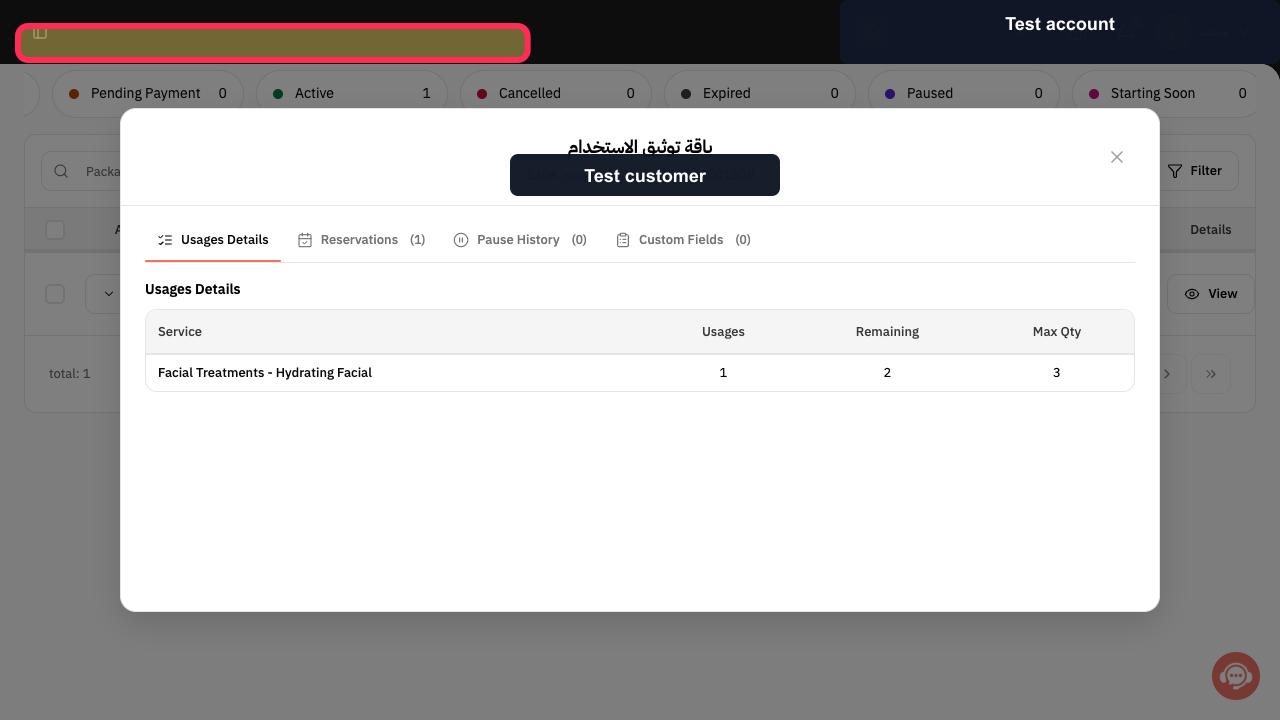Screen dimensions: 1280x720
Task: Click the Hydrating Facial service row
Action: (x=640, y=373)
